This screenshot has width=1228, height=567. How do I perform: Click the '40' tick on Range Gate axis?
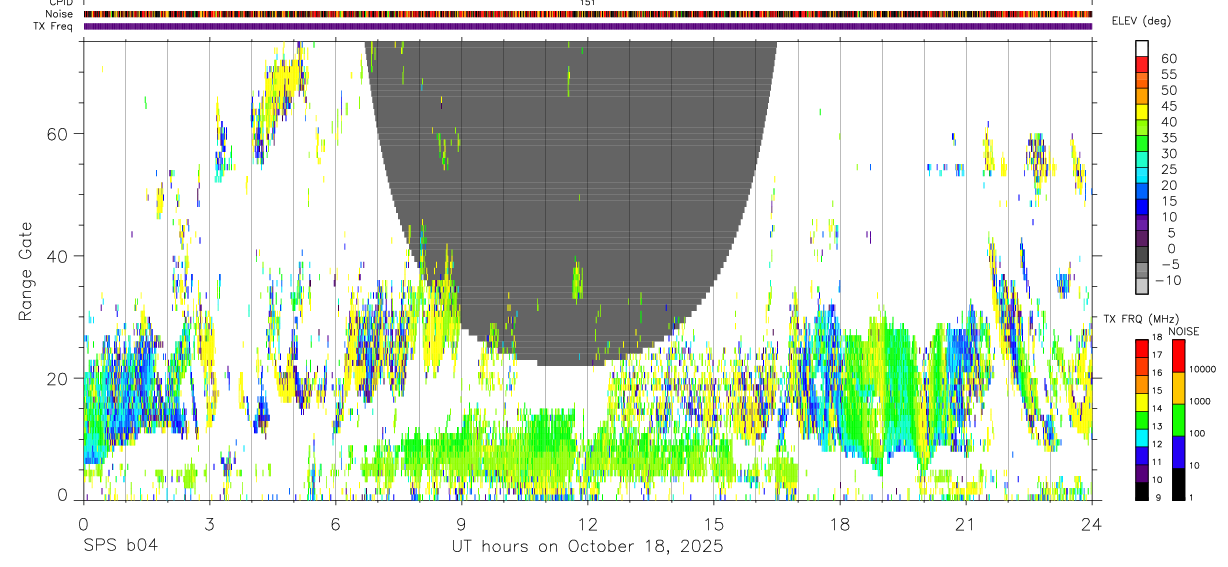(58, 256)
